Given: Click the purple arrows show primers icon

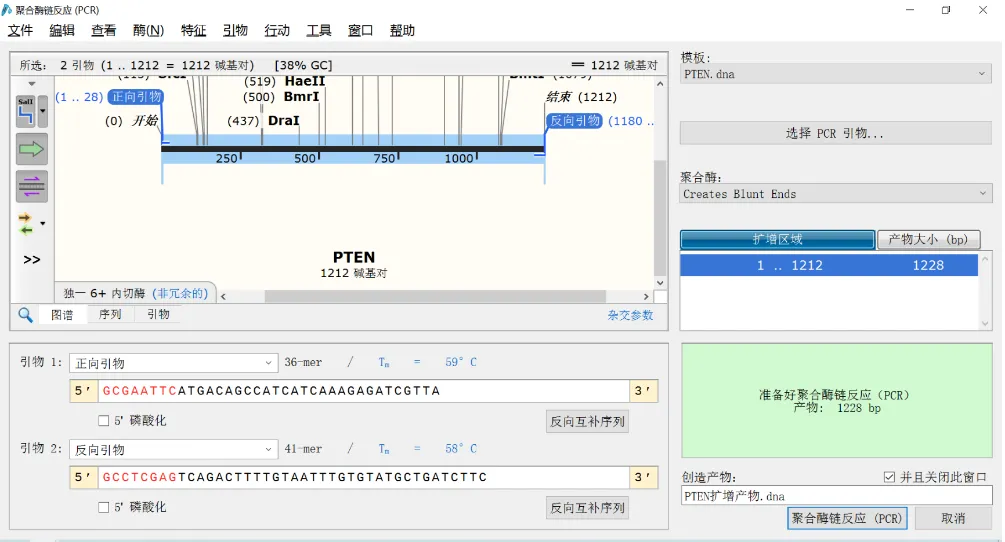Looking at the screenshot, I should tap(31, 186).
